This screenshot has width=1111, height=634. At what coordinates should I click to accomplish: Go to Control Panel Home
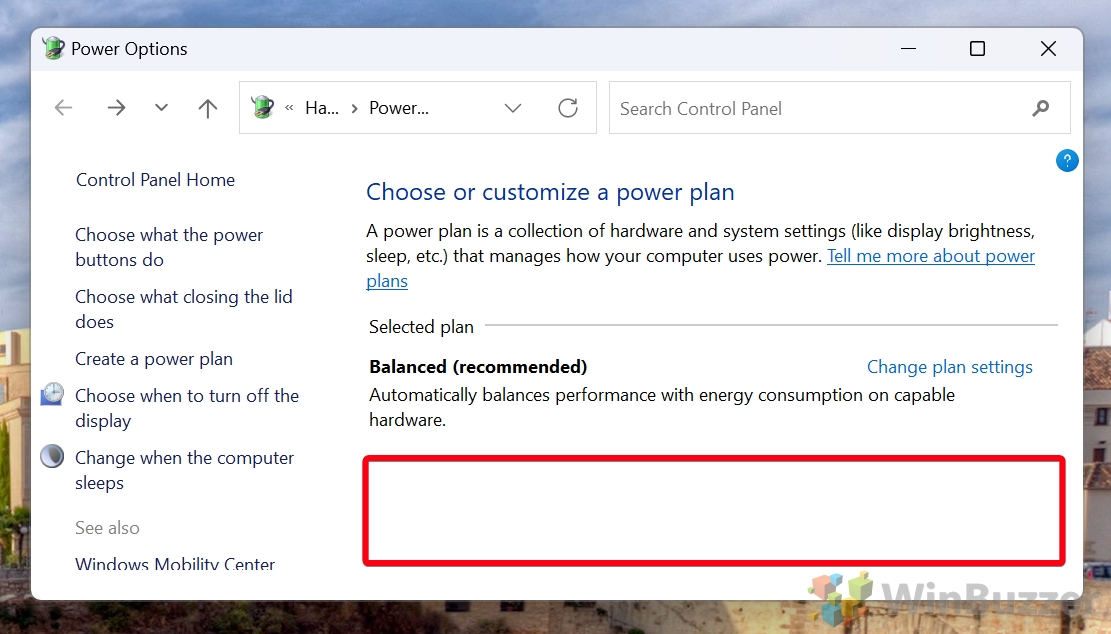(x=155, y=180)
